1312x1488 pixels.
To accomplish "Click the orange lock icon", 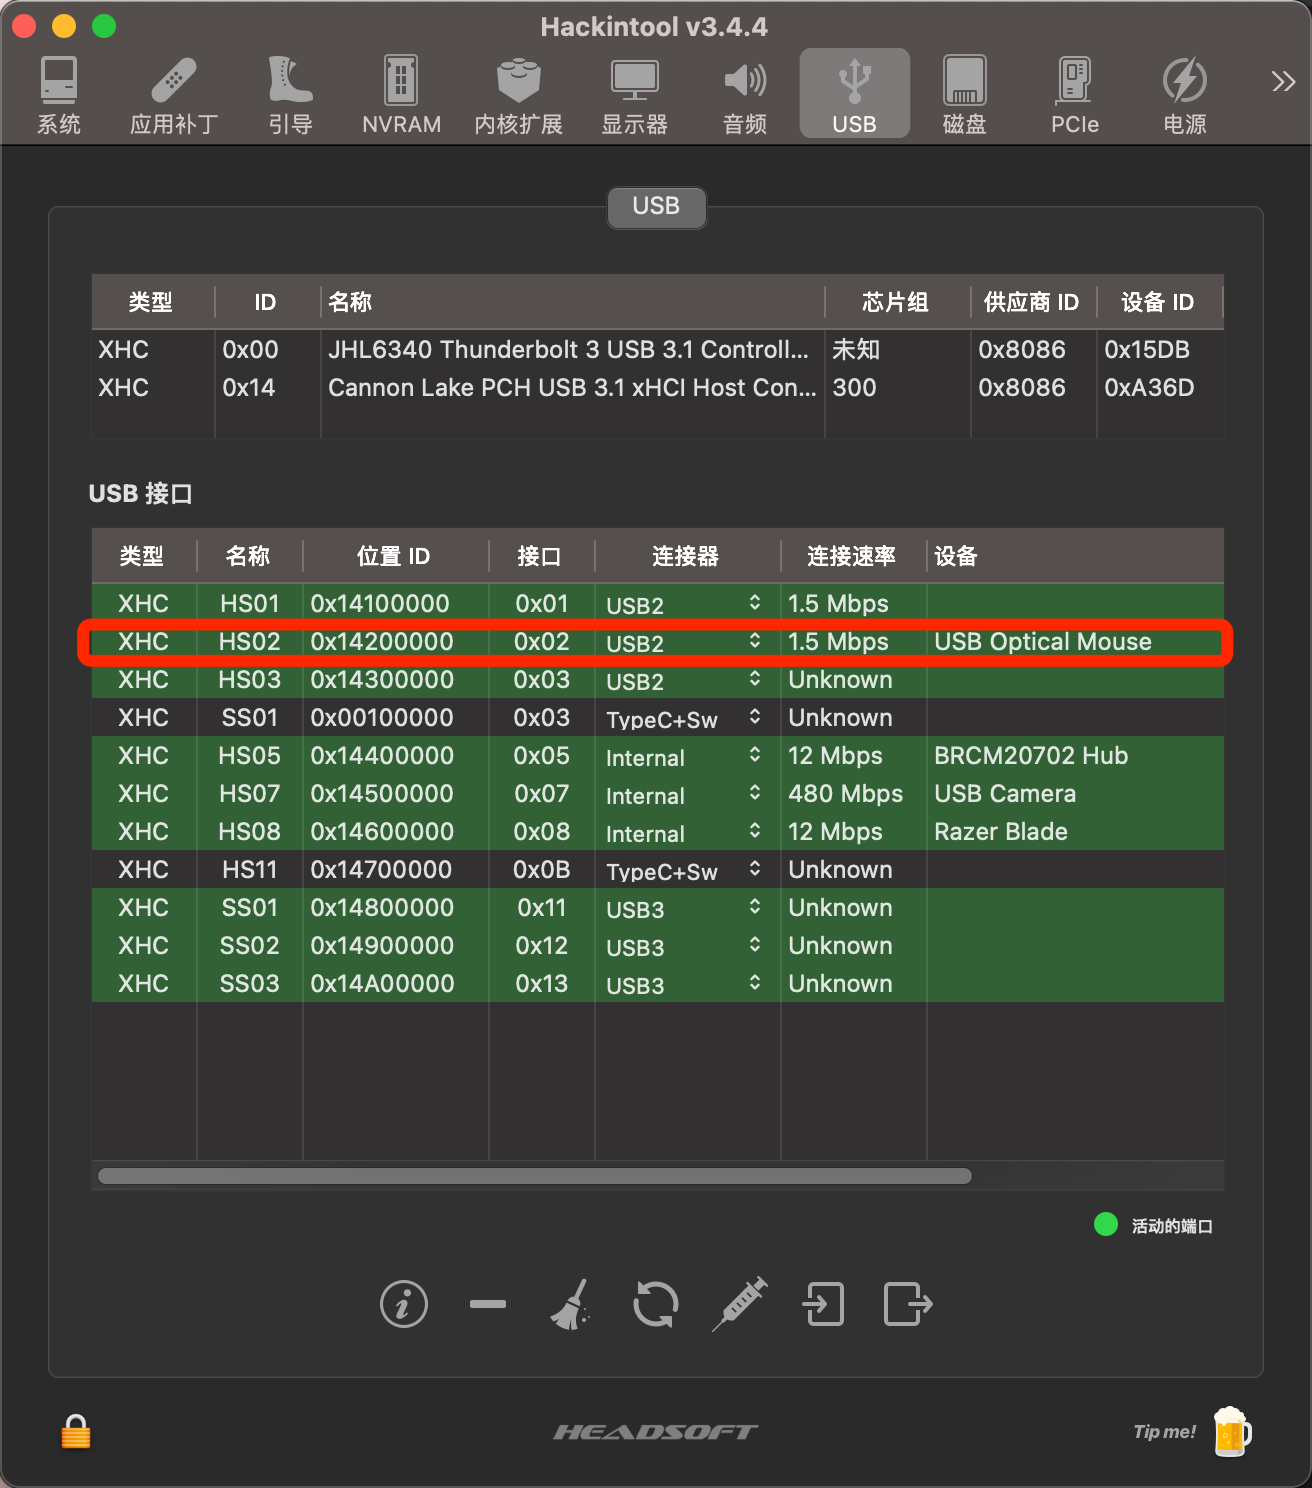I will pos(76,1431).
